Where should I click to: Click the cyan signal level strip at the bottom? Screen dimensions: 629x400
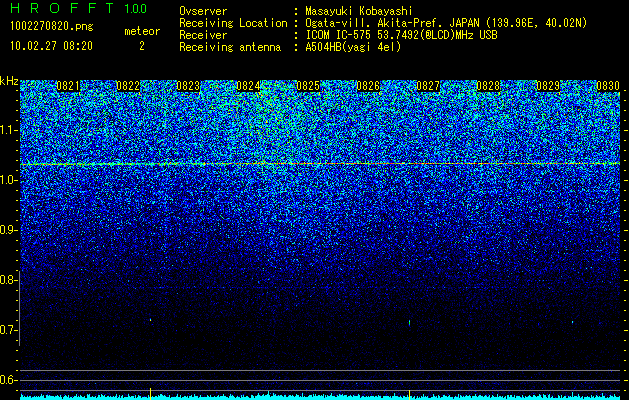320,397
